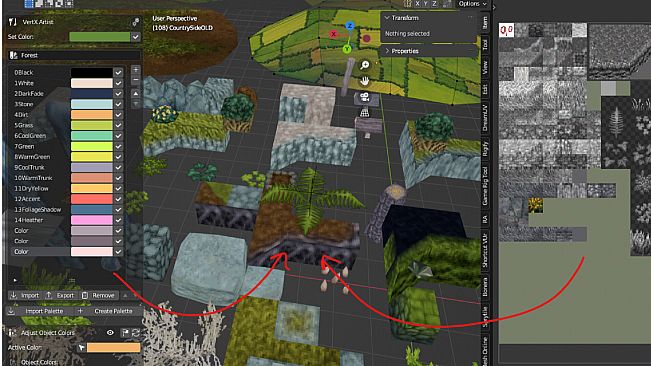Click the add palette color plus icon
651x366 pixels.
coord(135,70)
